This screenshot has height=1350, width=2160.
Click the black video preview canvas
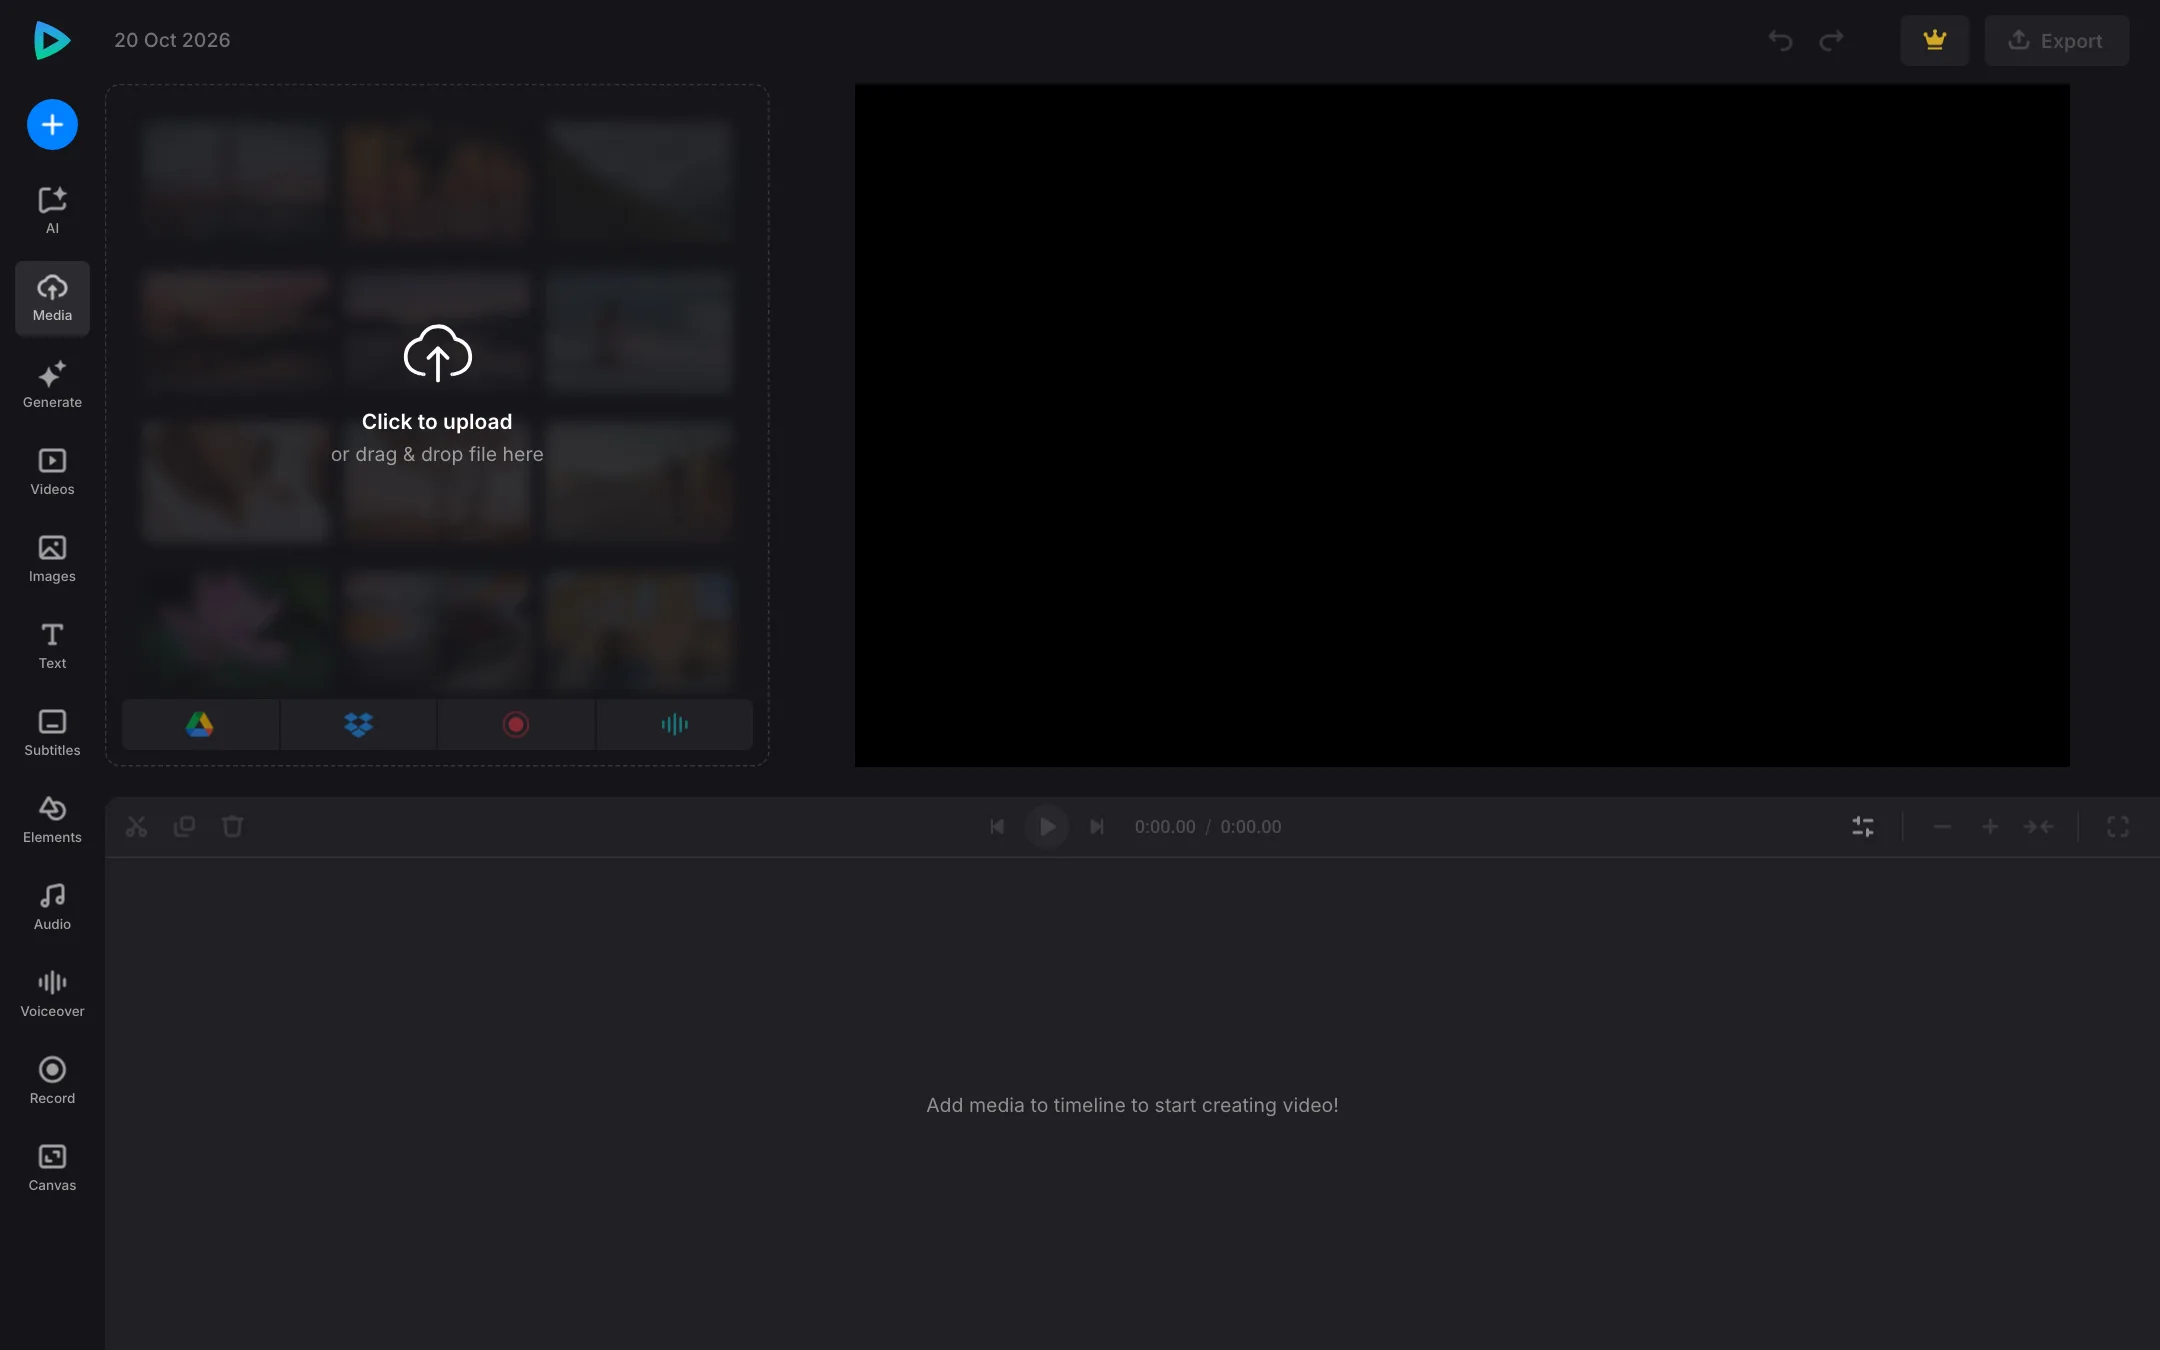[1462, 425]
